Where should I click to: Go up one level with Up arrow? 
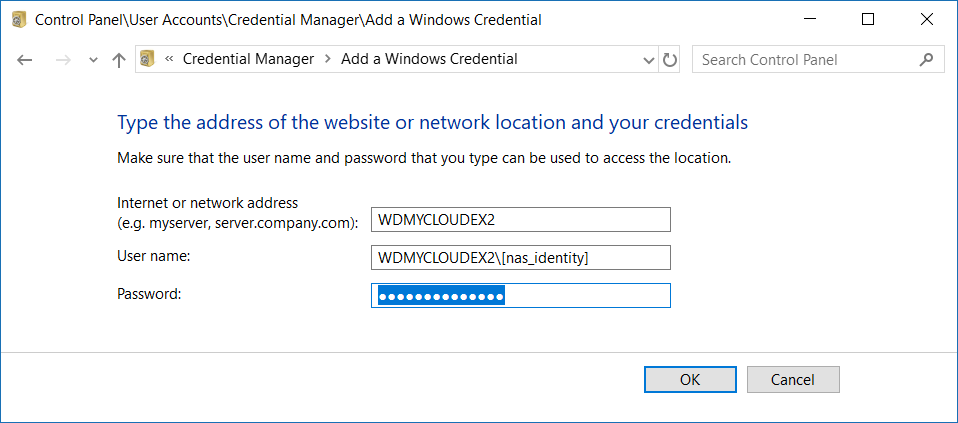(x=119, y=60)
